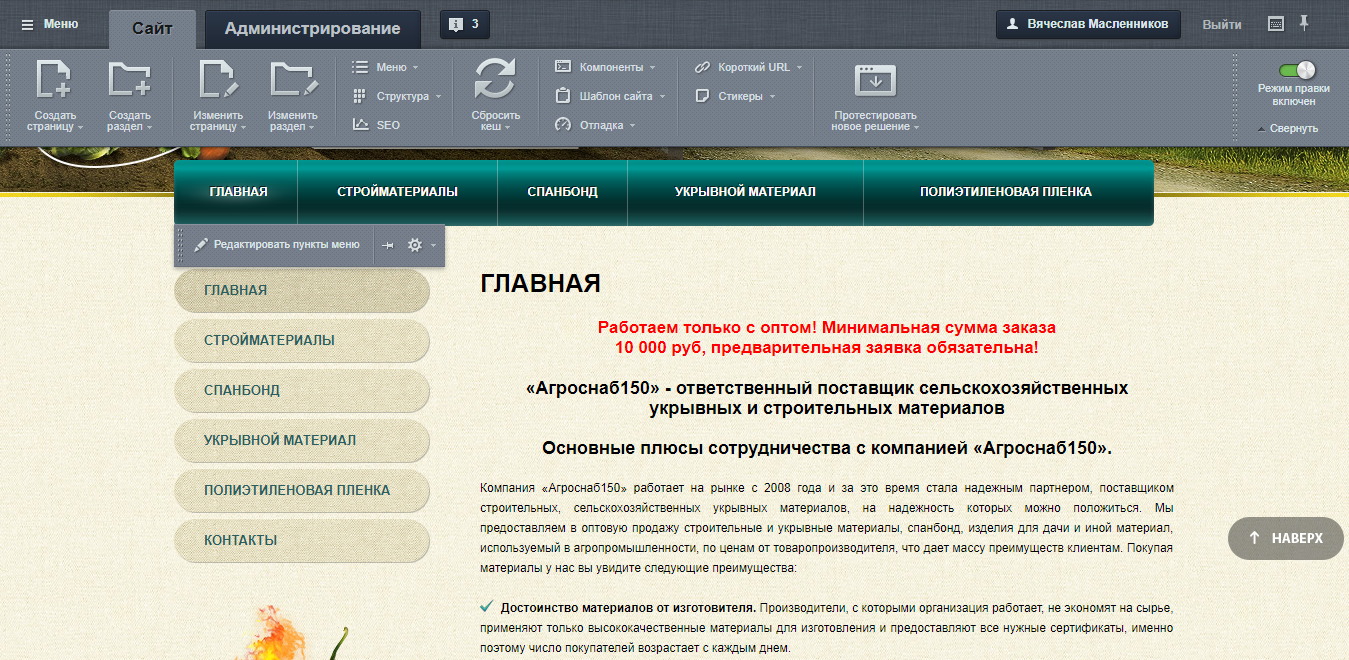
Task: Click the Создать страницу icon
Action: pos(54,80)
